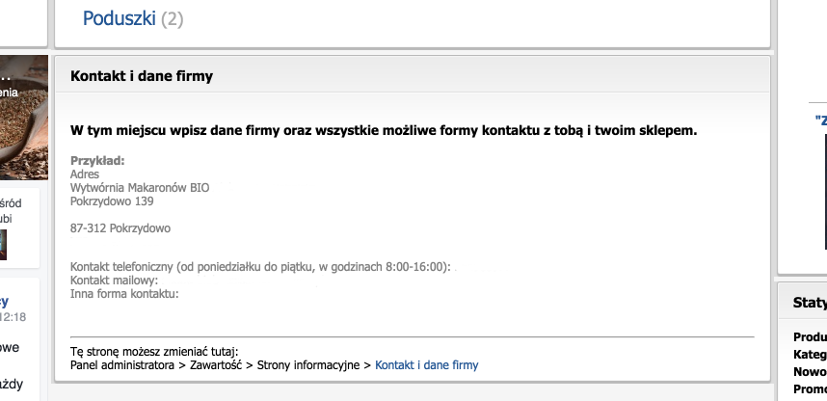Click the Pokrzydowo 139 address line

coord(111,201)
